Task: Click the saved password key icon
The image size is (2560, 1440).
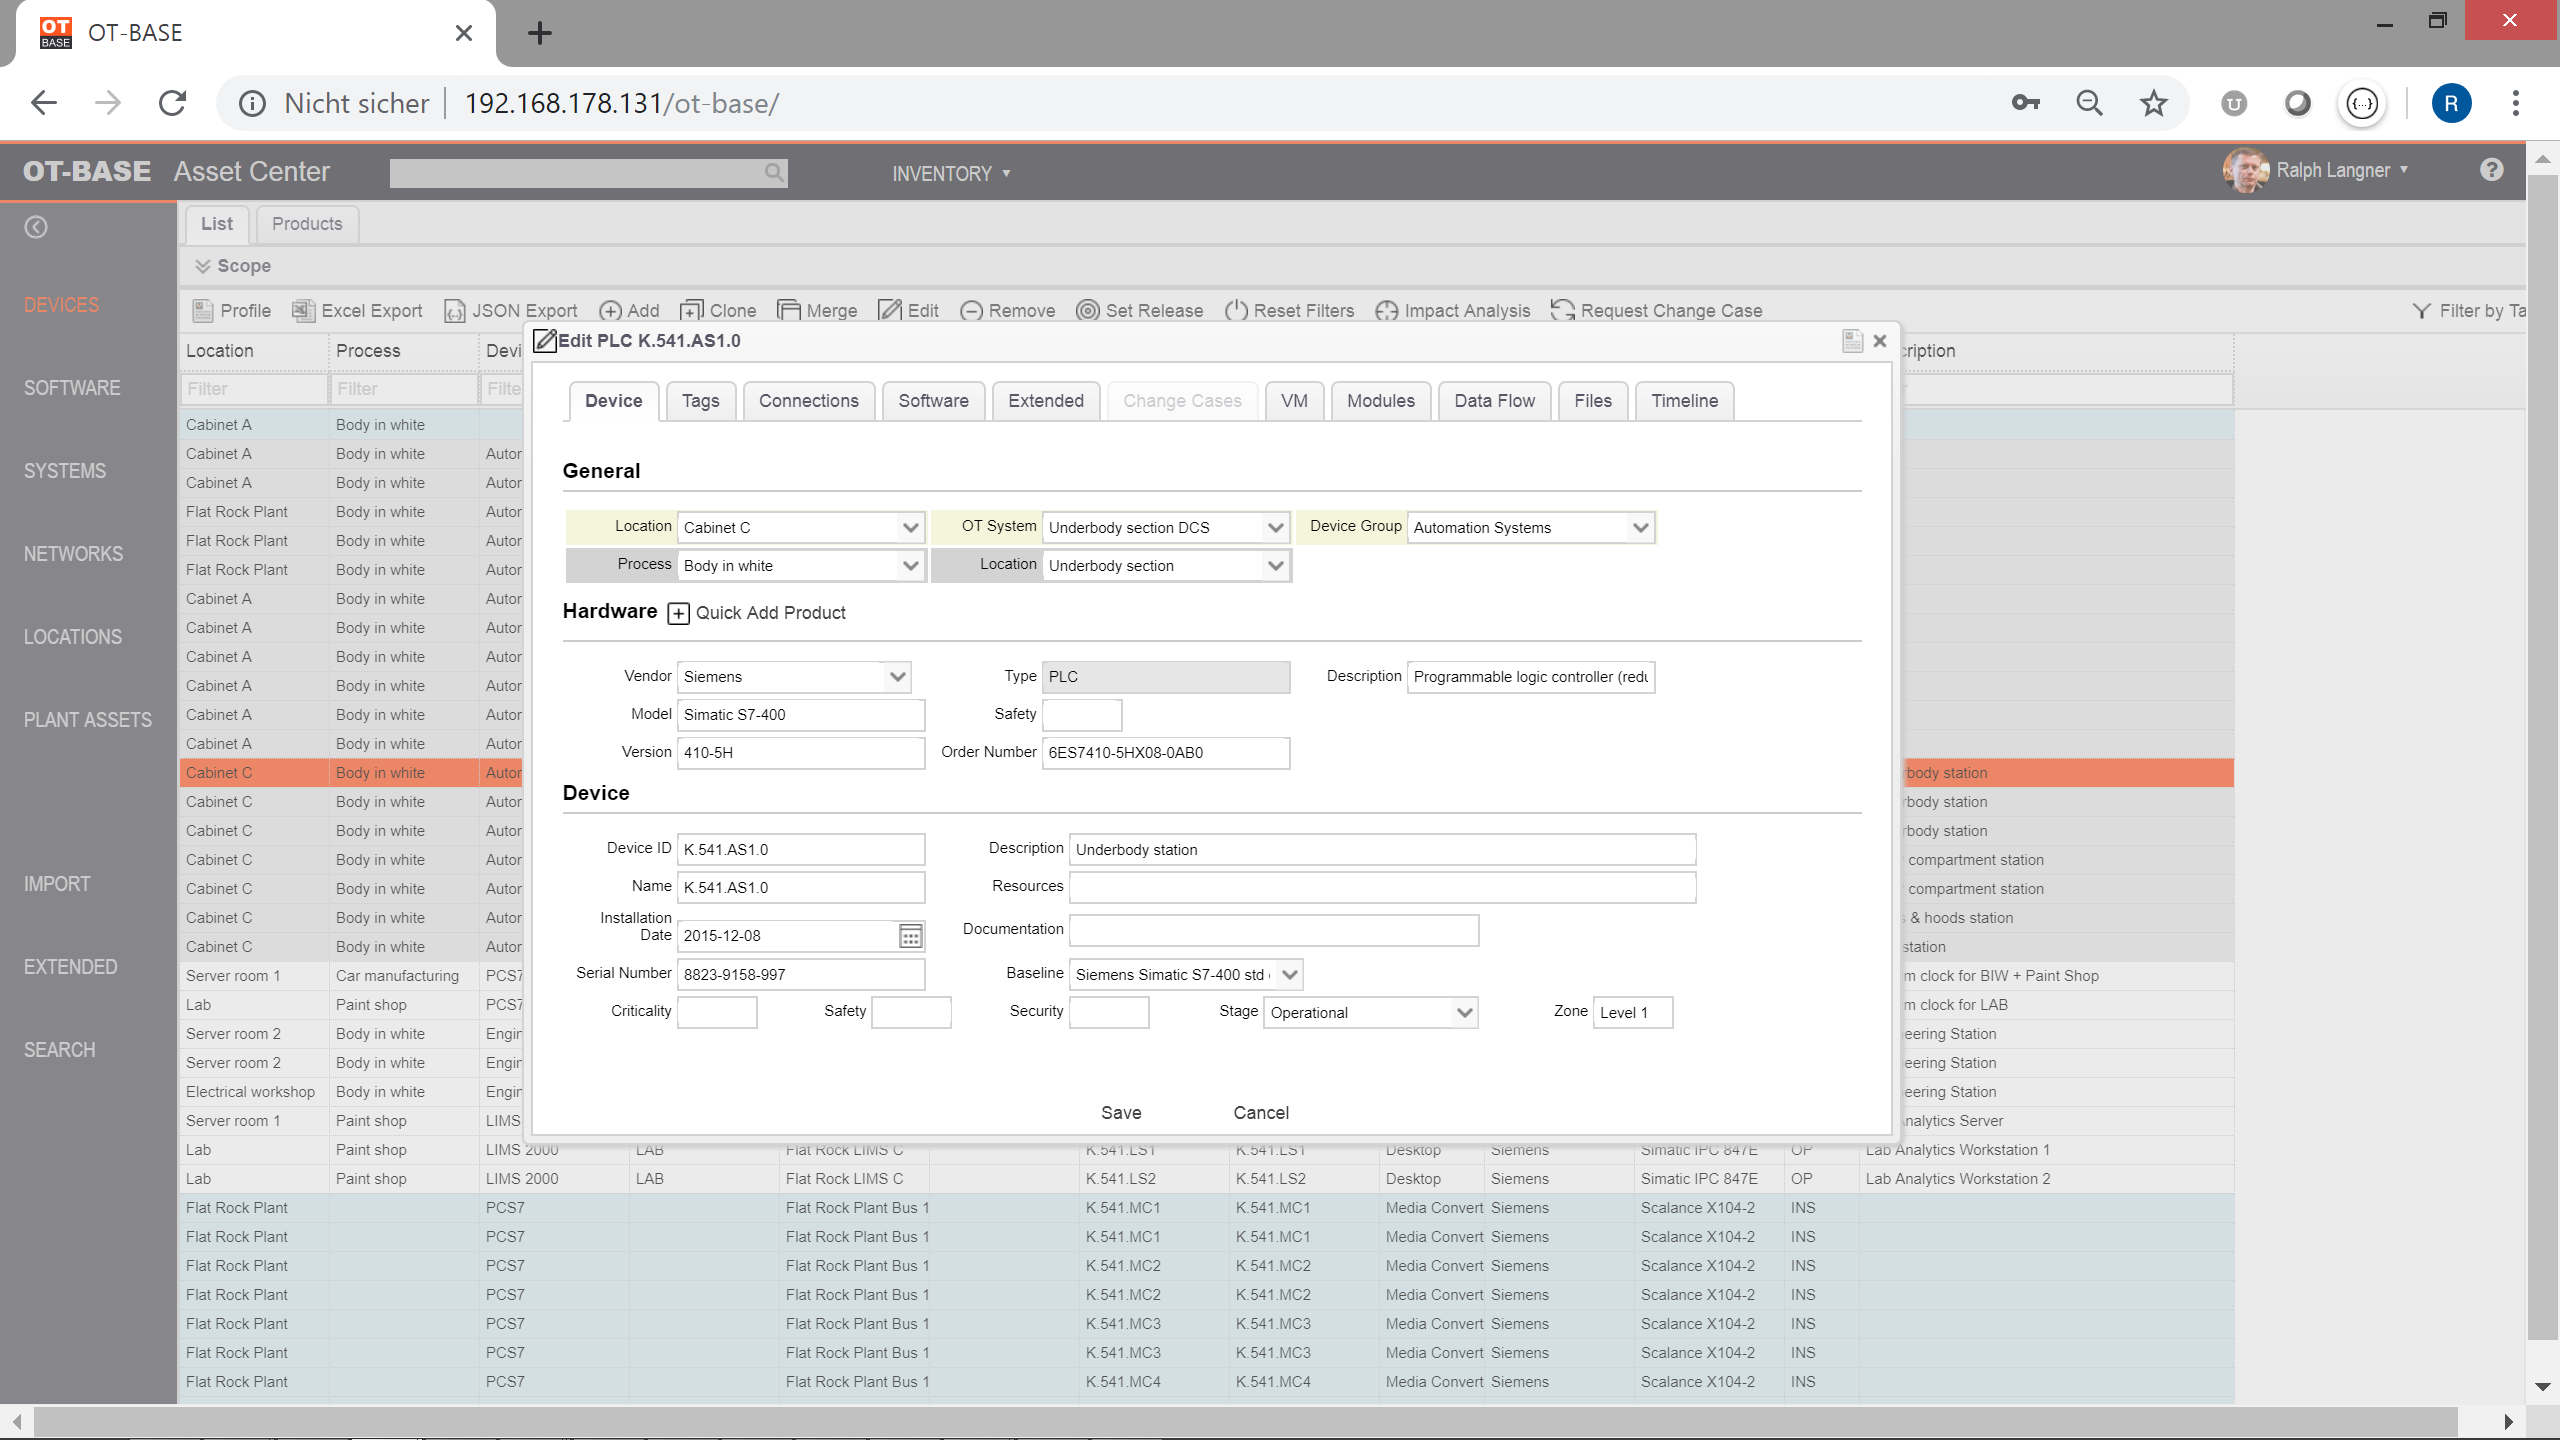Action: pos(2025,103)
